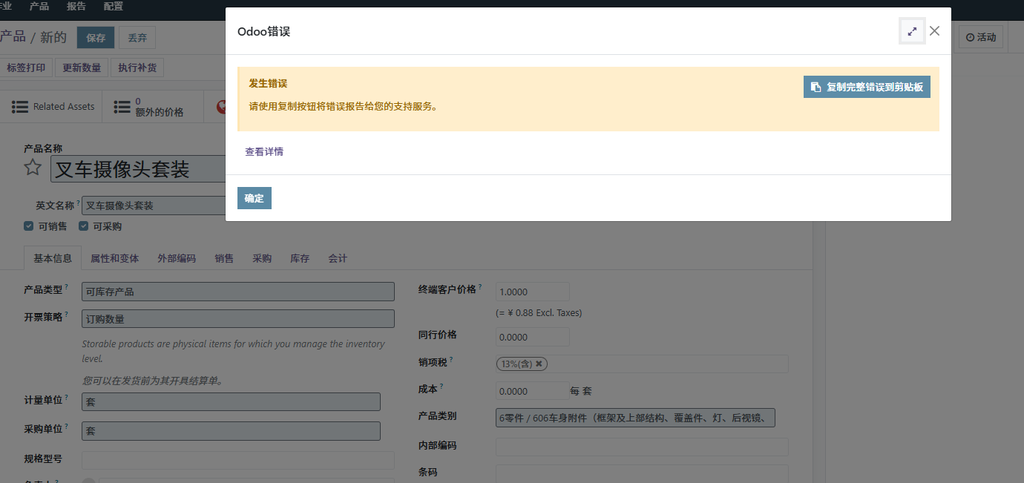Click help mark beside 销项税

tap(451, 359)
